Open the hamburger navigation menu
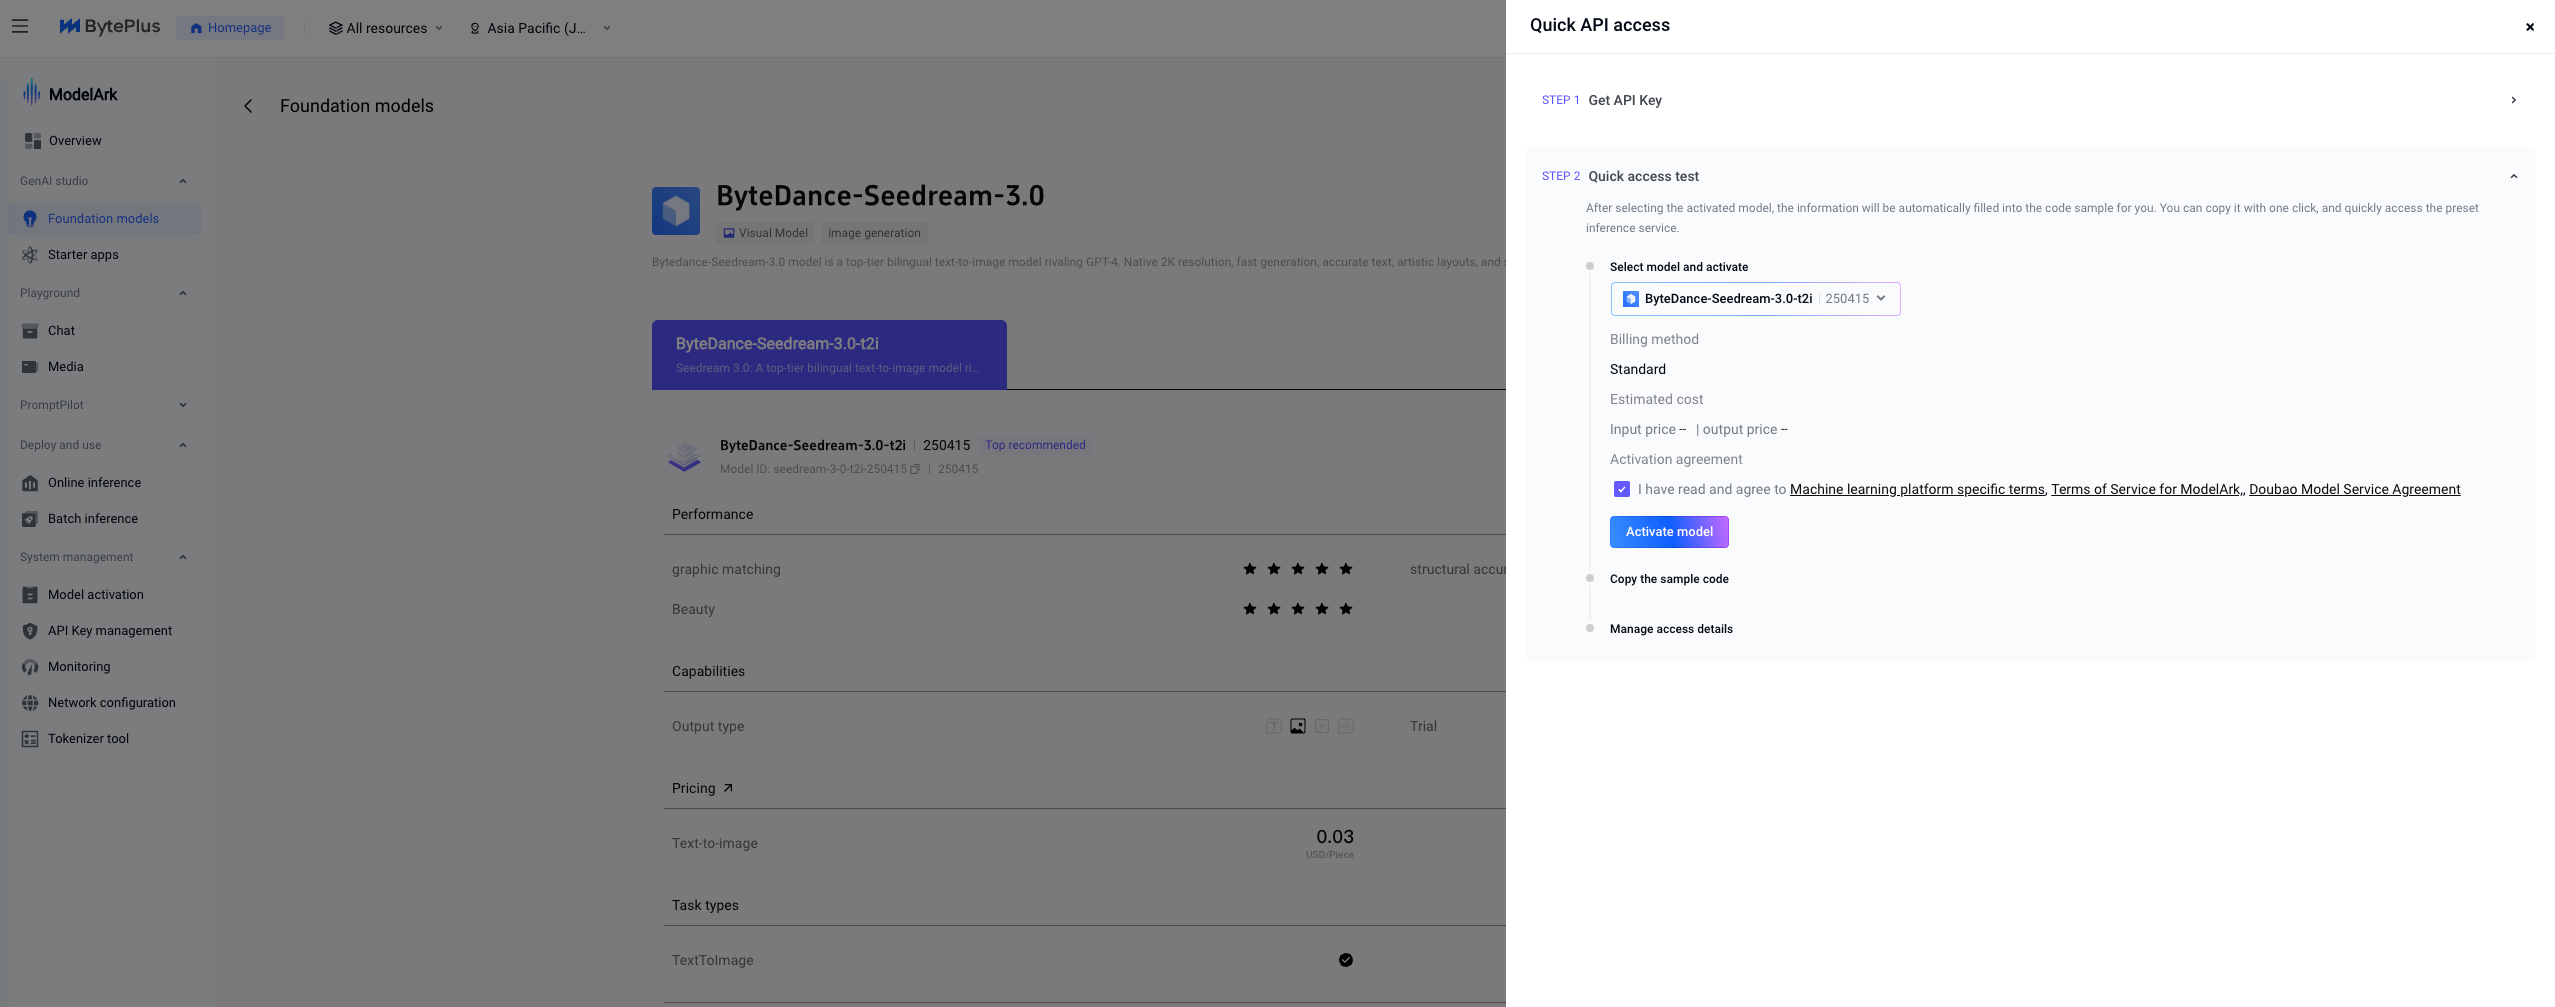Screen dimensions: 2555x1007 [x=20, y=27]
